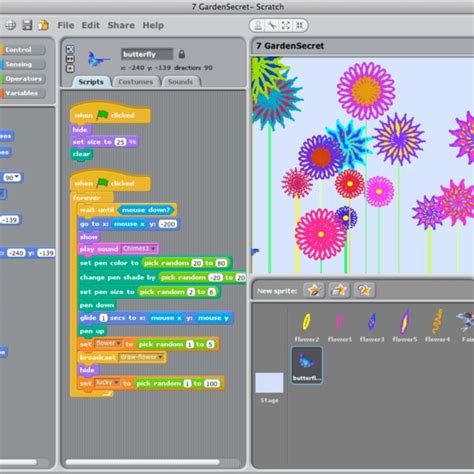Open the File menu

66,25
